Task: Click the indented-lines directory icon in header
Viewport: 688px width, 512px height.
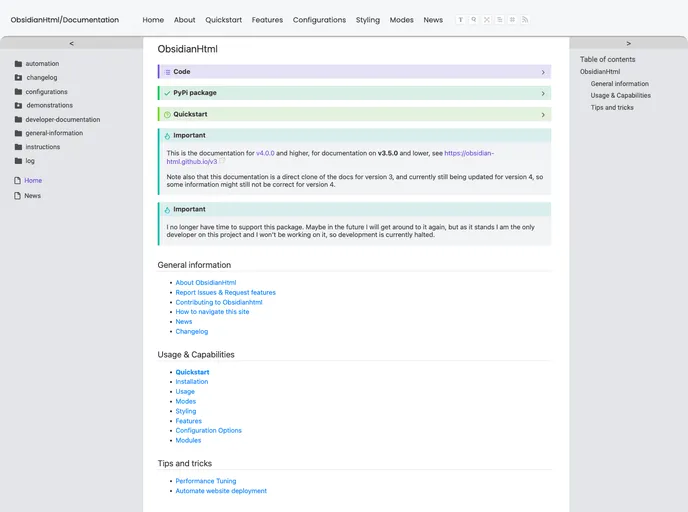Action: [499, 20]
